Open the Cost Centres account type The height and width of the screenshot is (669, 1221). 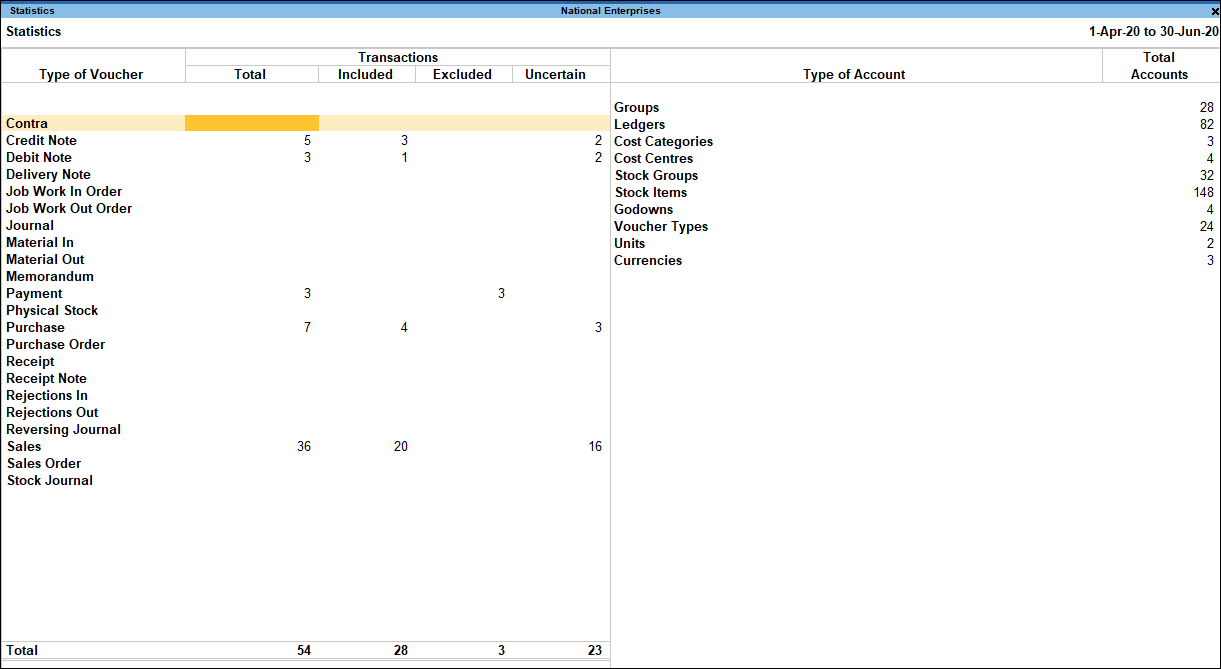(x=653, y=159)
